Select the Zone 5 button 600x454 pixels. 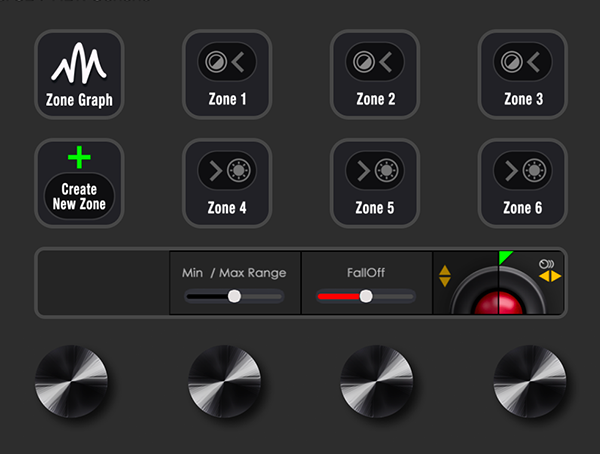(375, 183)
